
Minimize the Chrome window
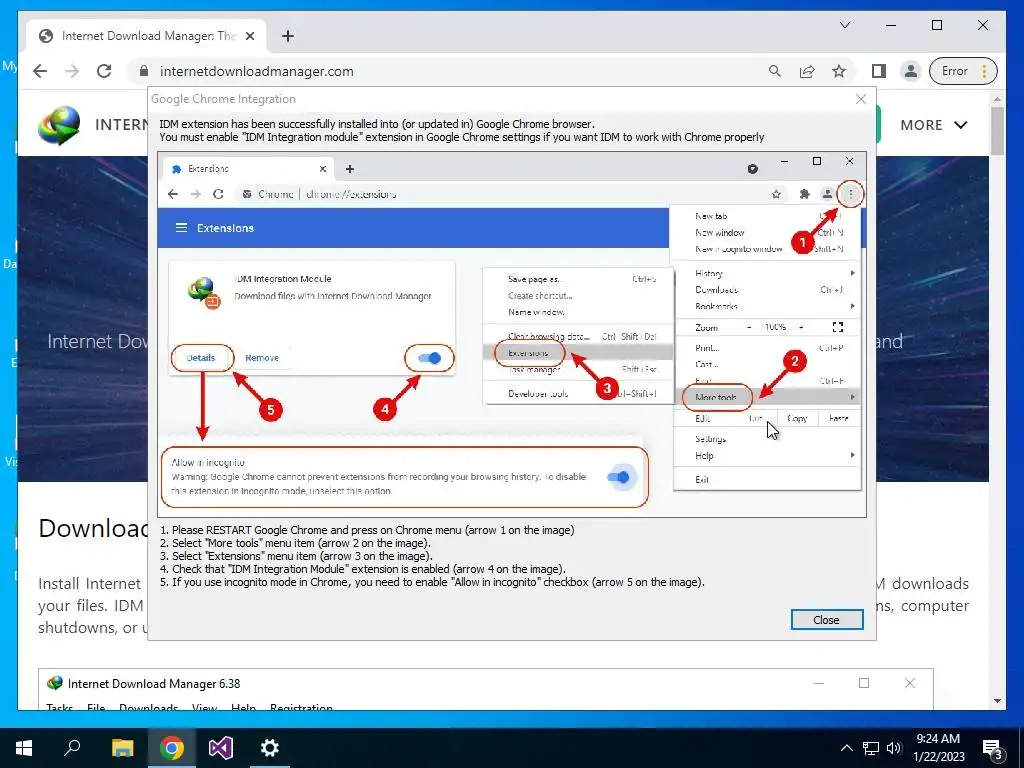[891, 25]
